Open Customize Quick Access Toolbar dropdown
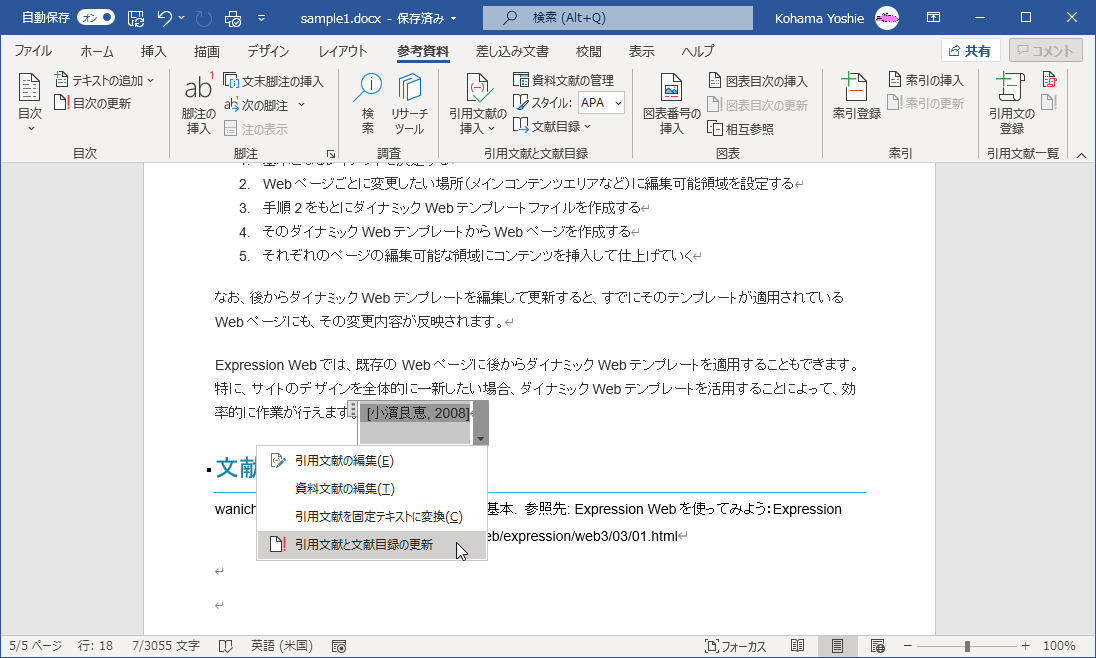The image size is (1096, 658). coord(261,18)
